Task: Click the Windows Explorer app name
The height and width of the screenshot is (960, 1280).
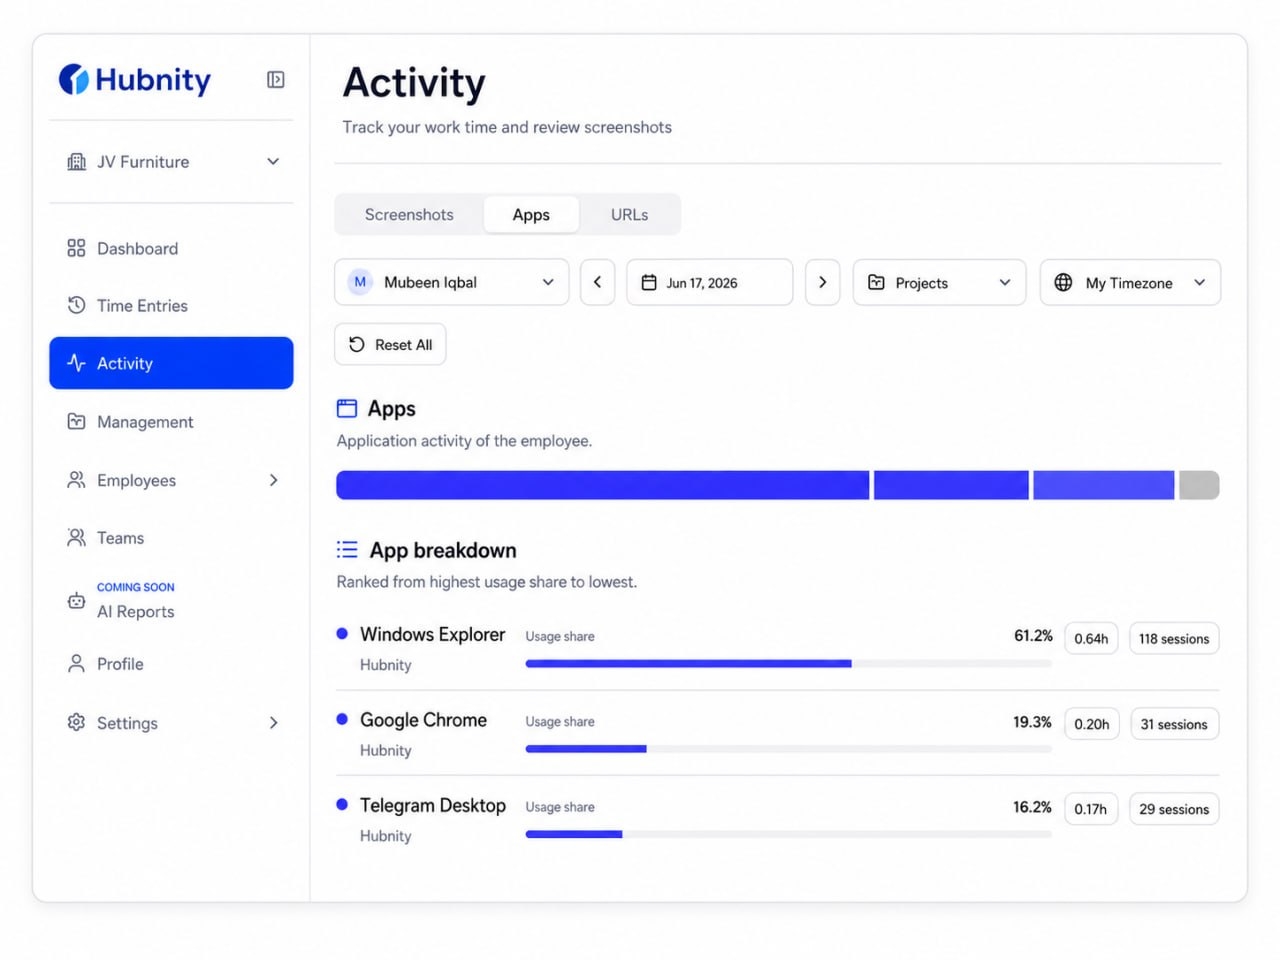Action: click(432, 634)
